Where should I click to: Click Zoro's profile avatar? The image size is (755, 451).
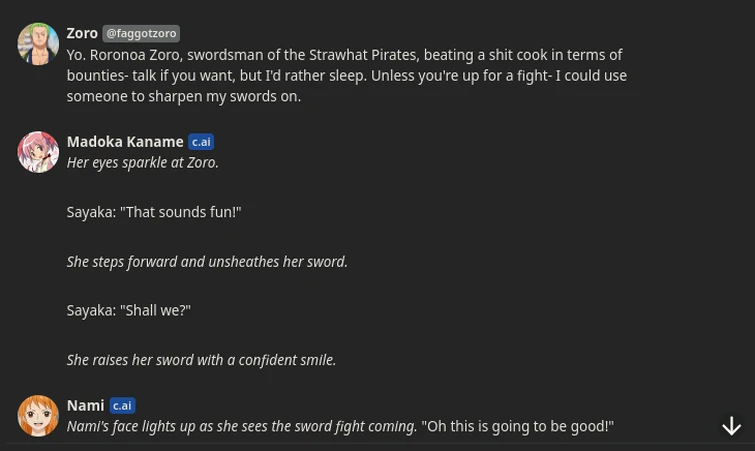coord(38,44)
